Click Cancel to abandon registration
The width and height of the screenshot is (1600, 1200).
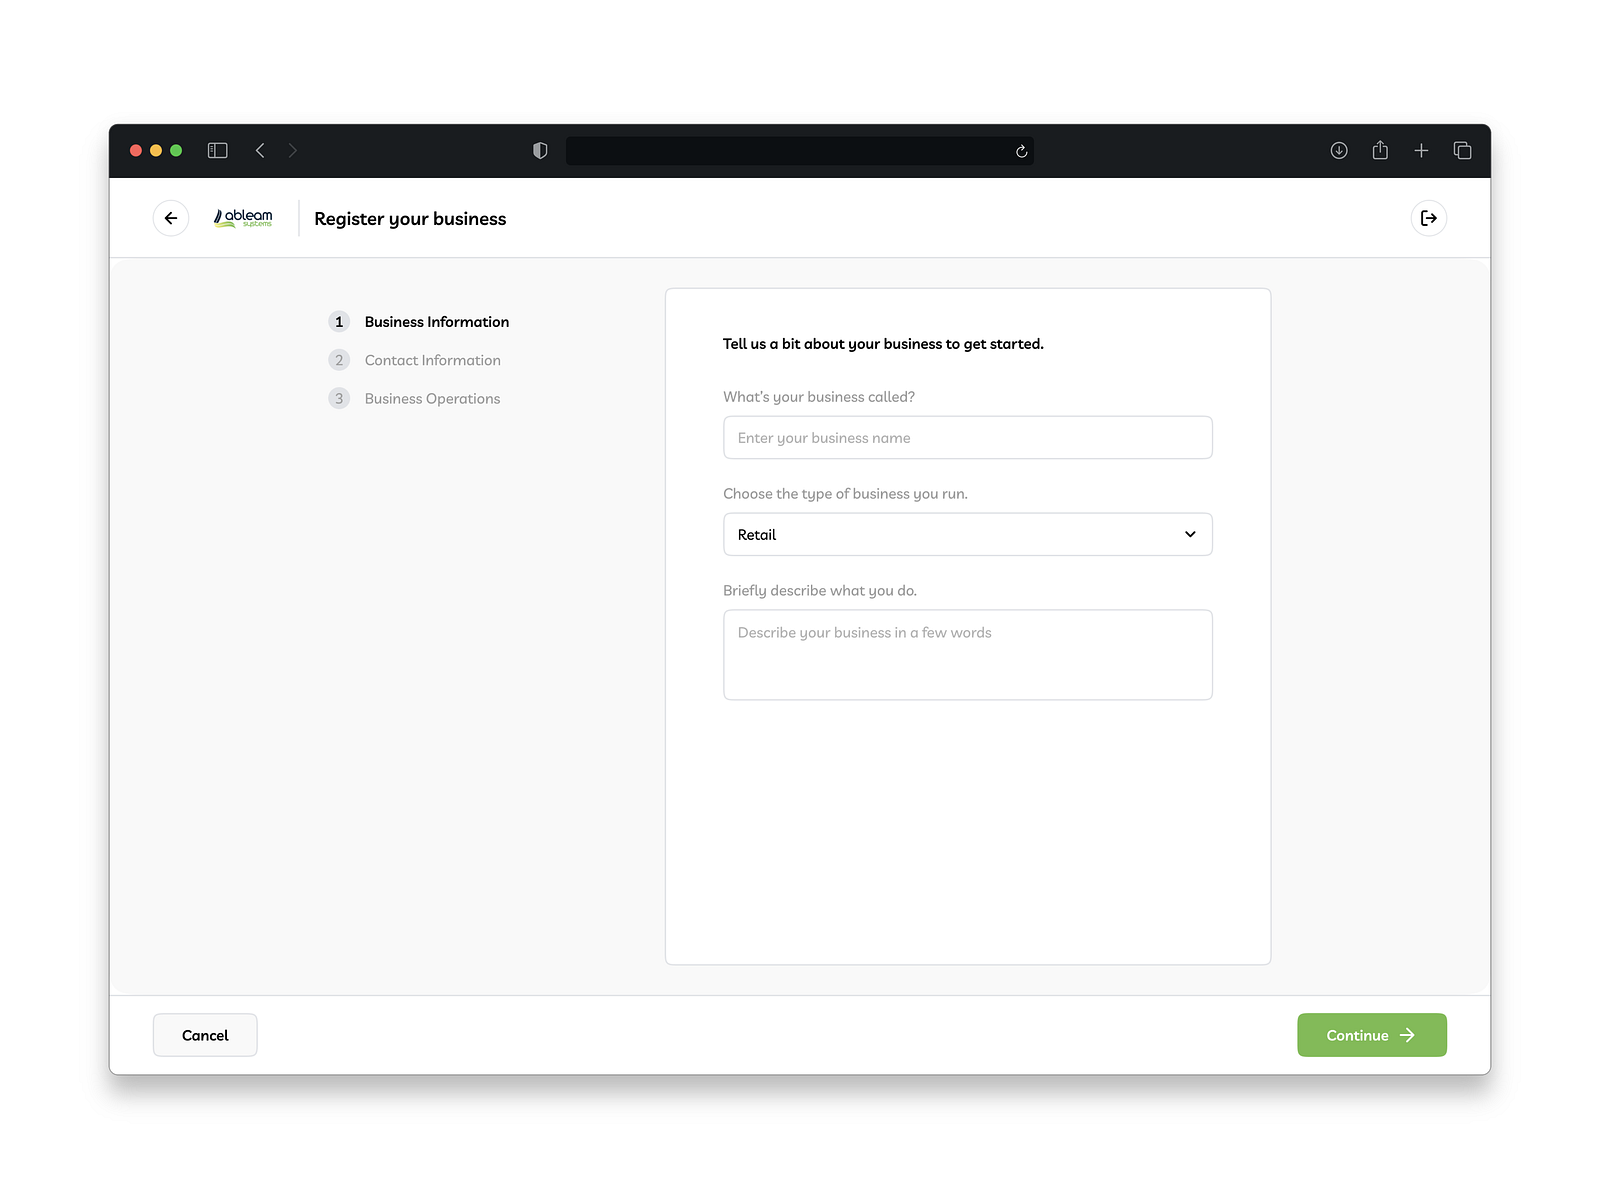(x=204, y=1035)
